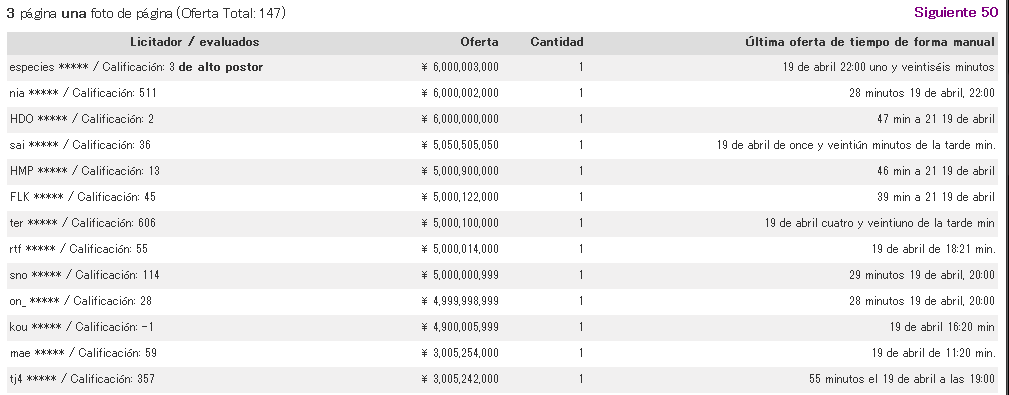Select the HDO ***** bidder entry
The image size is (1009, 395).
coord(82,119)
